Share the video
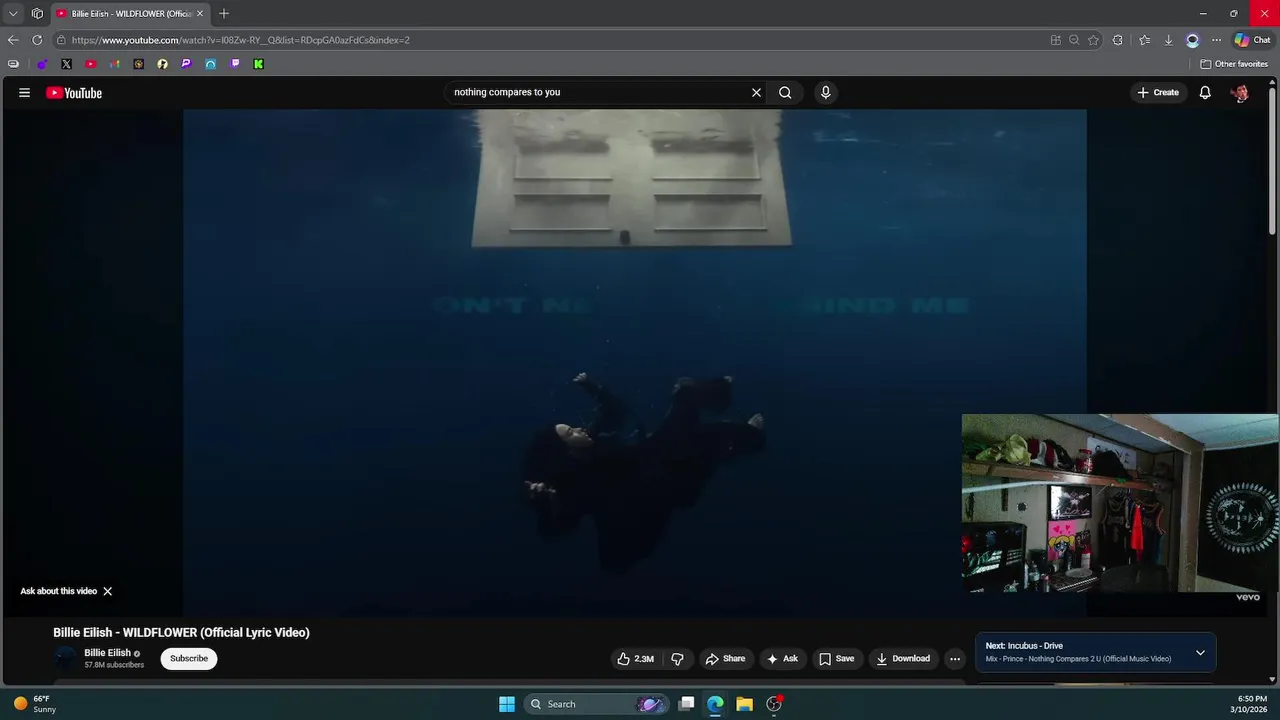This screenshot has width=1280, height=720. (725, 658)
